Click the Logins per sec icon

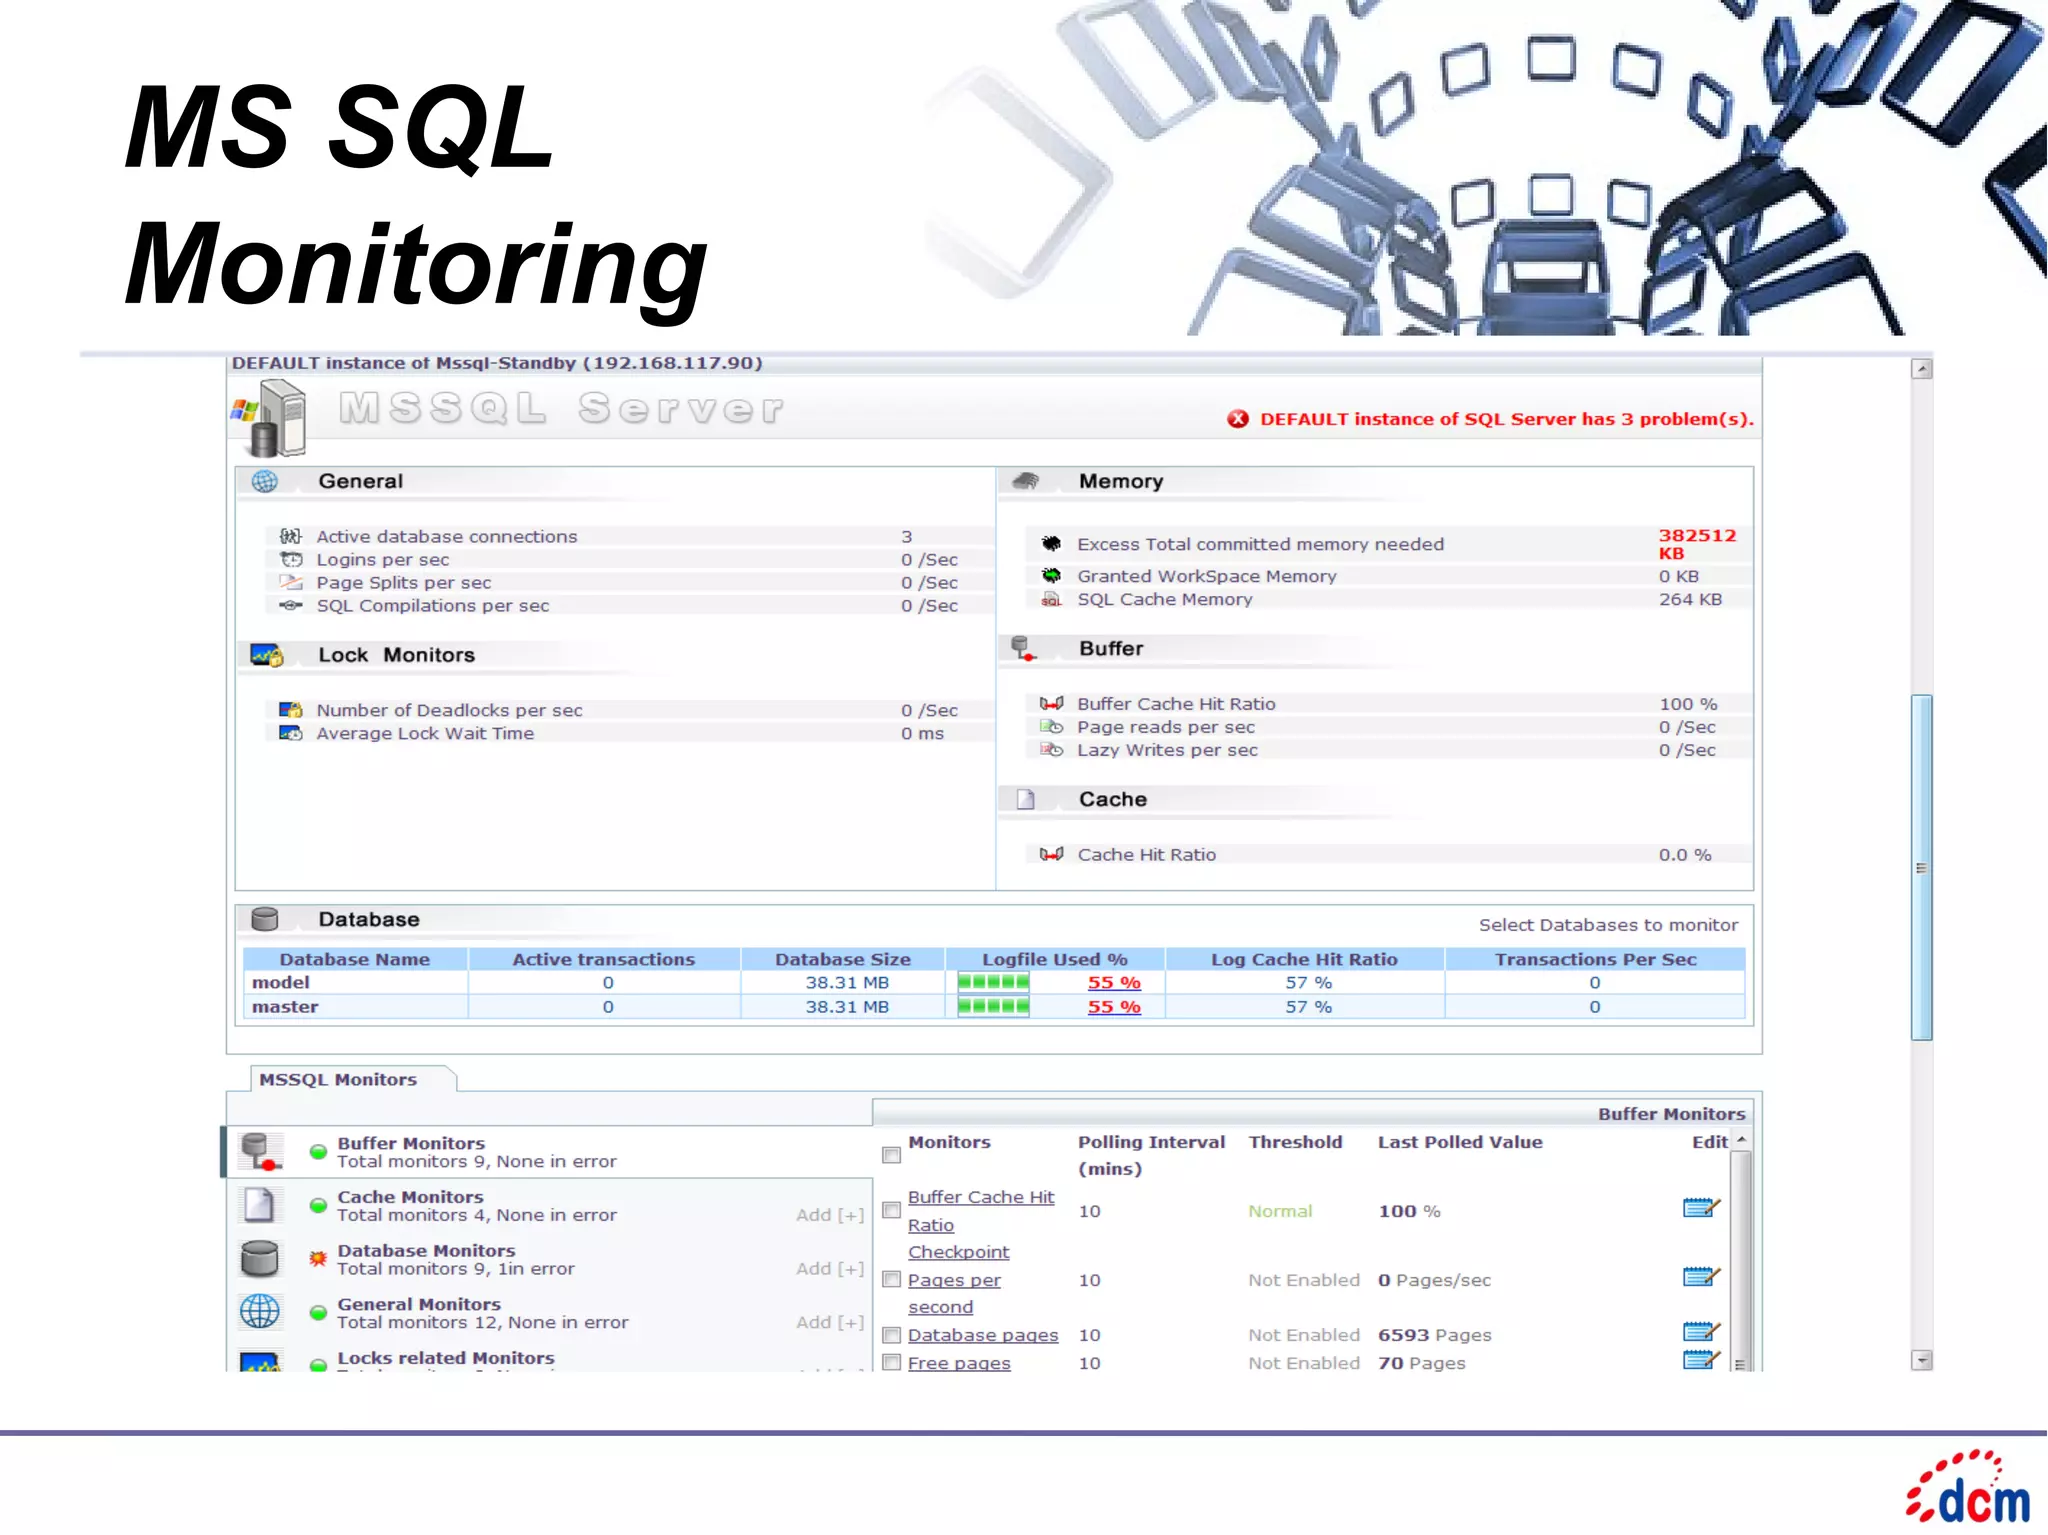290,559
